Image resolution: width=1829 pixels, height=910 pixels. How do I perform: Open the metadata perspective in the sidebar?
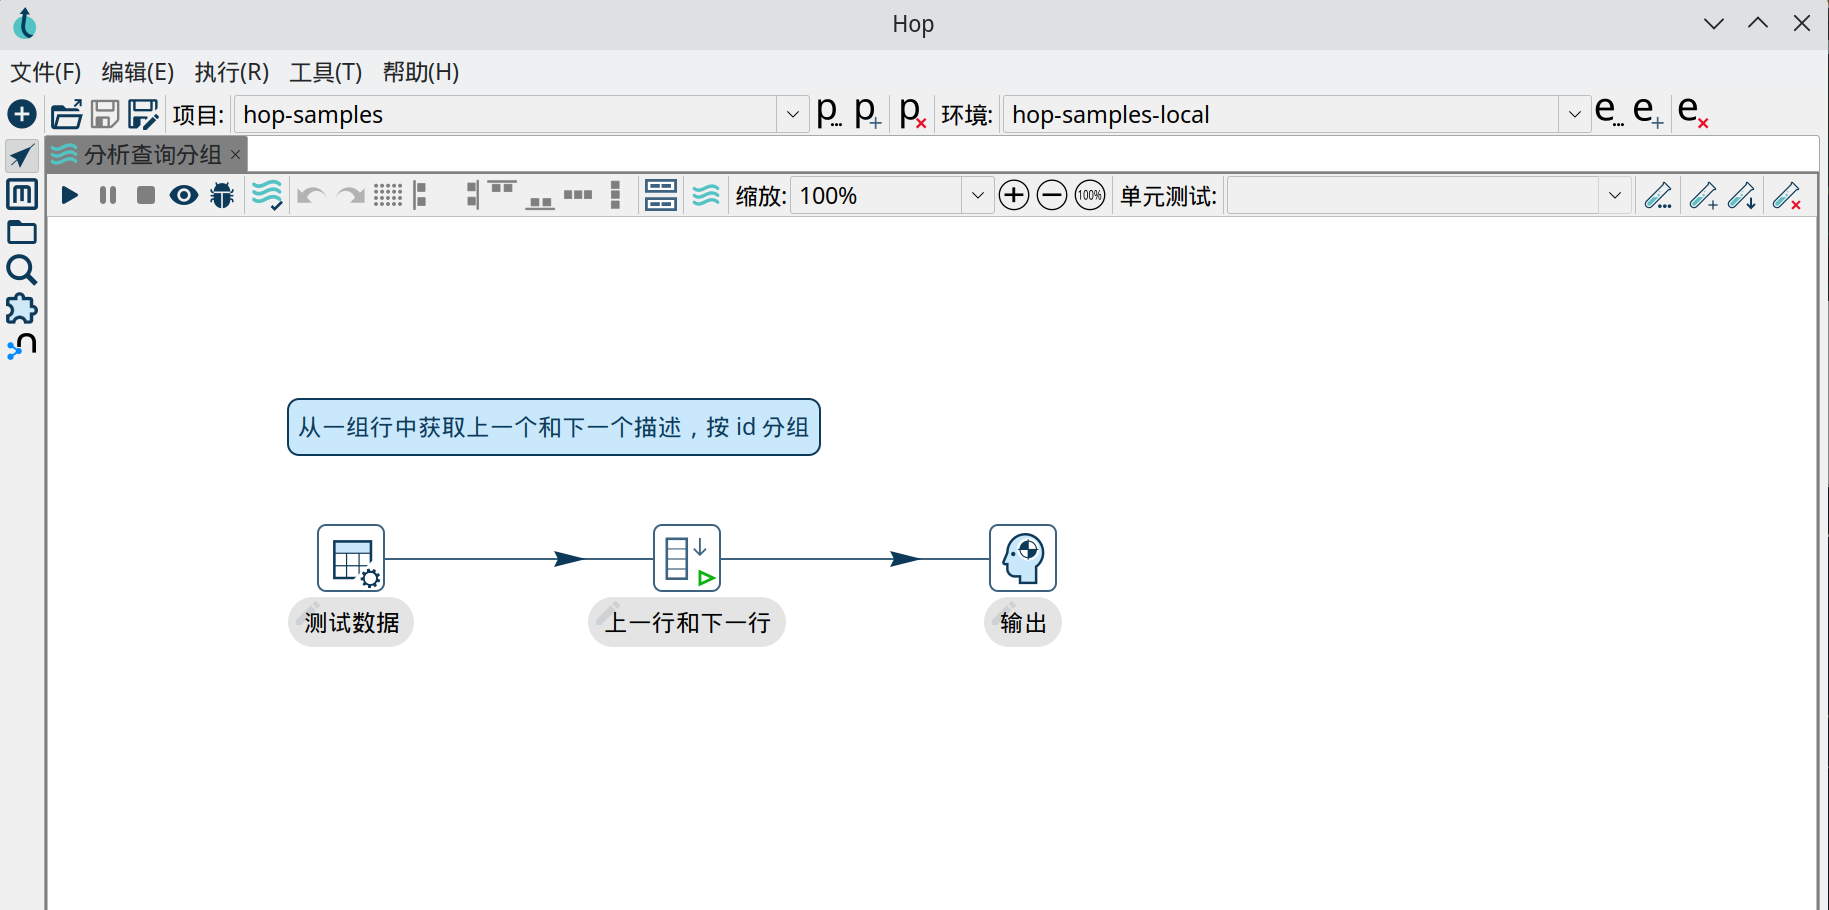(22, 194)
